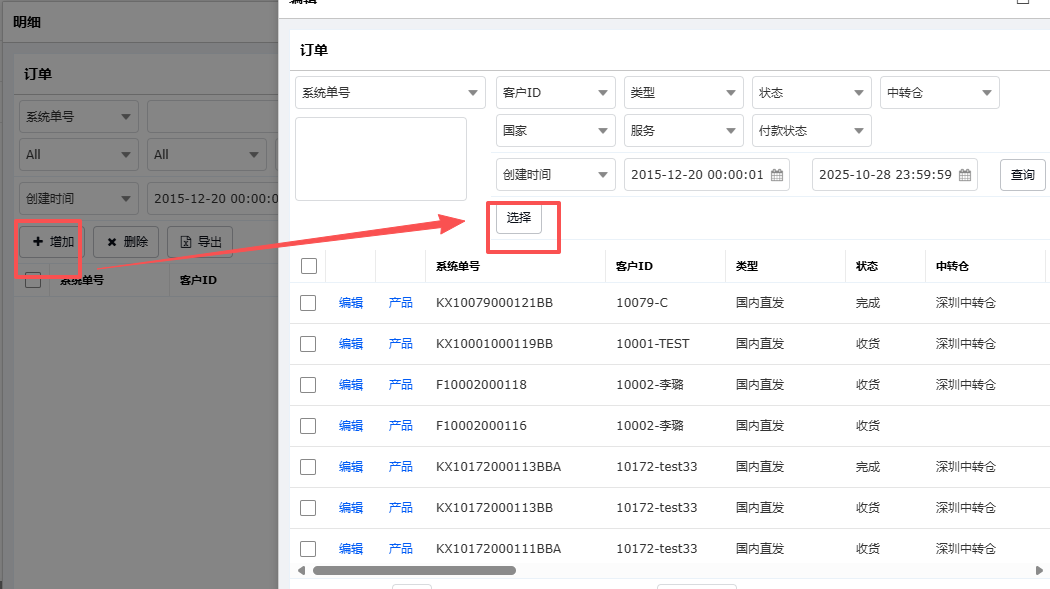Click the 状态 column header
Image resolution: width=1050 pixels, height=589 pixels.
click(867, 266)
